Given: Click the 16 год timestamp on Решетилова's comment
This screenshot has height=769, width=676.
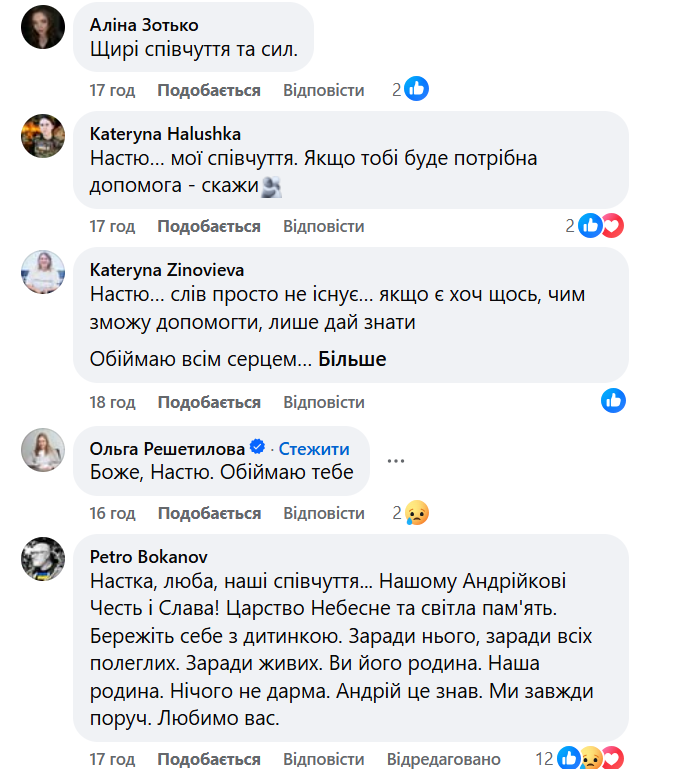Looking at the screenshot, I should [x=112, y=513].
